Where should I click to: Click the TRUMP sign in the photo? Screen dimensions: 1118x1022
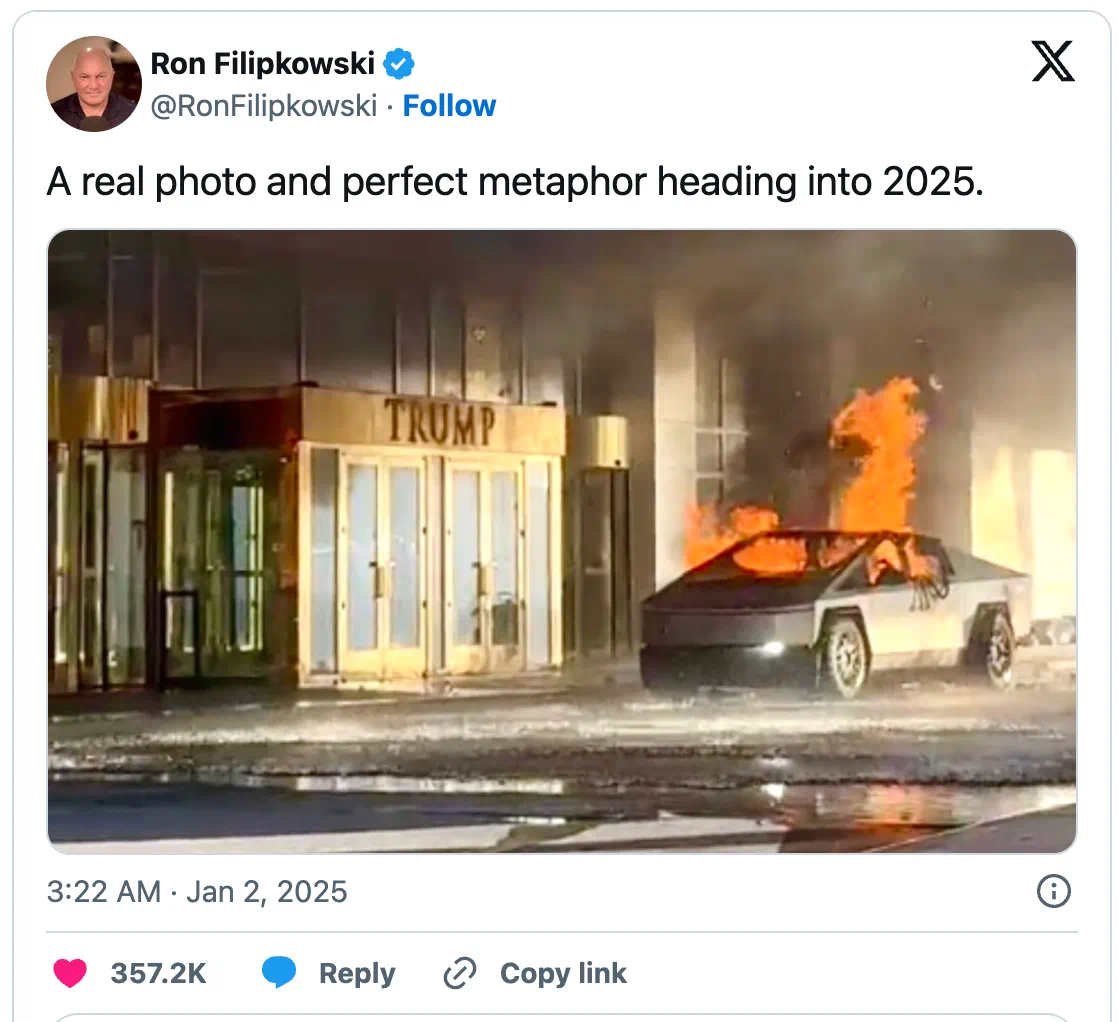[440, 422]
